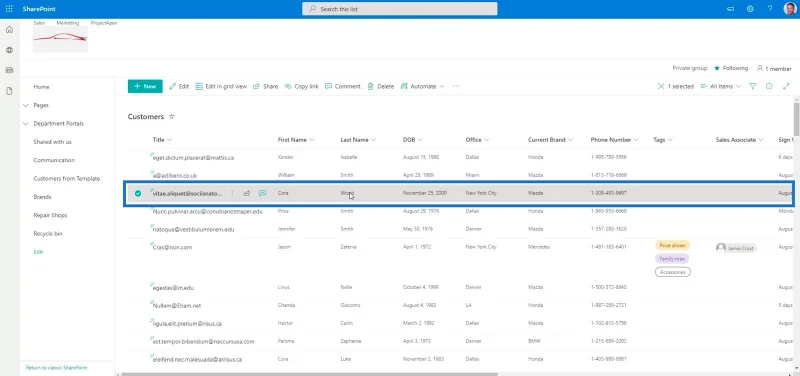Toggle the Following star
Screen dimensions: 800x376
point(717,68)
